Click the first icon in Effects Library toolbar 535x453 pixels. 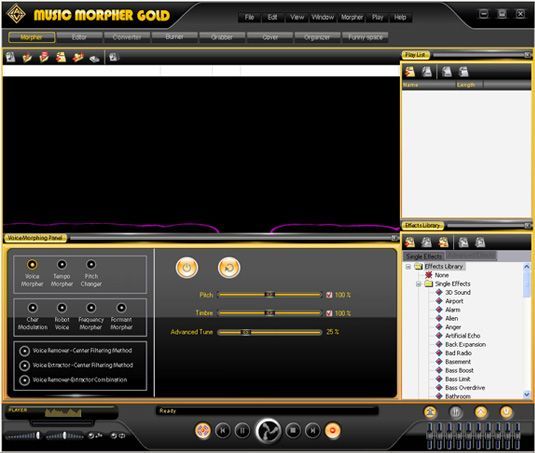tap(409, 242)
